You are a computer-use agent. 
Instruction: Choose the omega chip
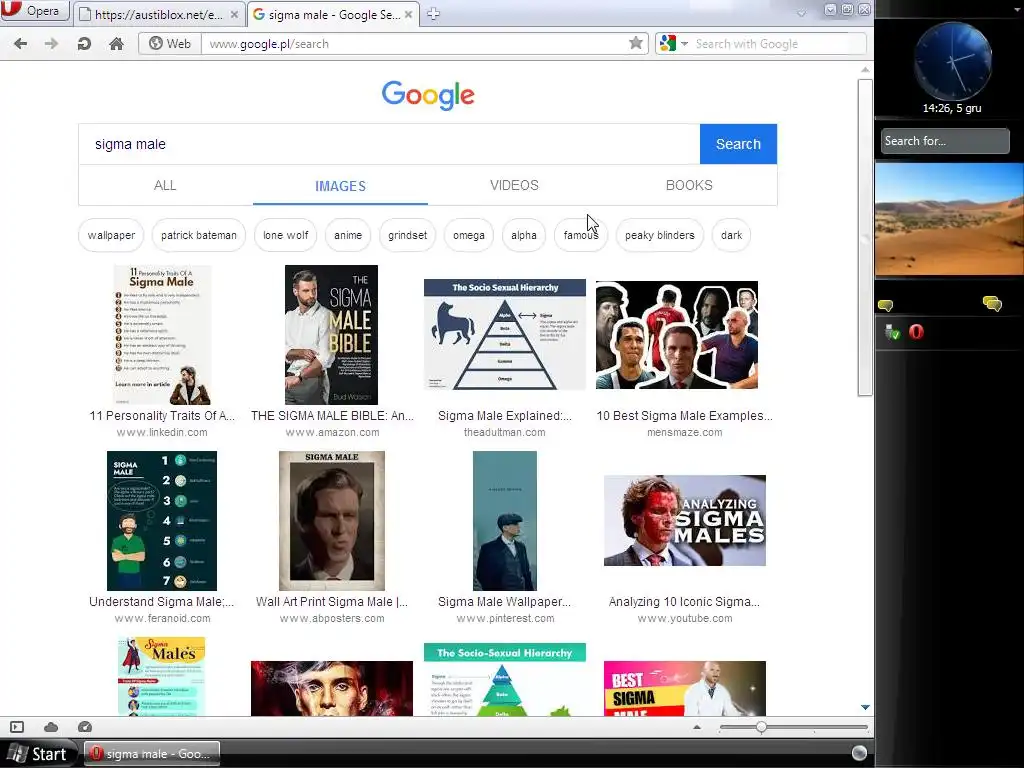(469, 235)
